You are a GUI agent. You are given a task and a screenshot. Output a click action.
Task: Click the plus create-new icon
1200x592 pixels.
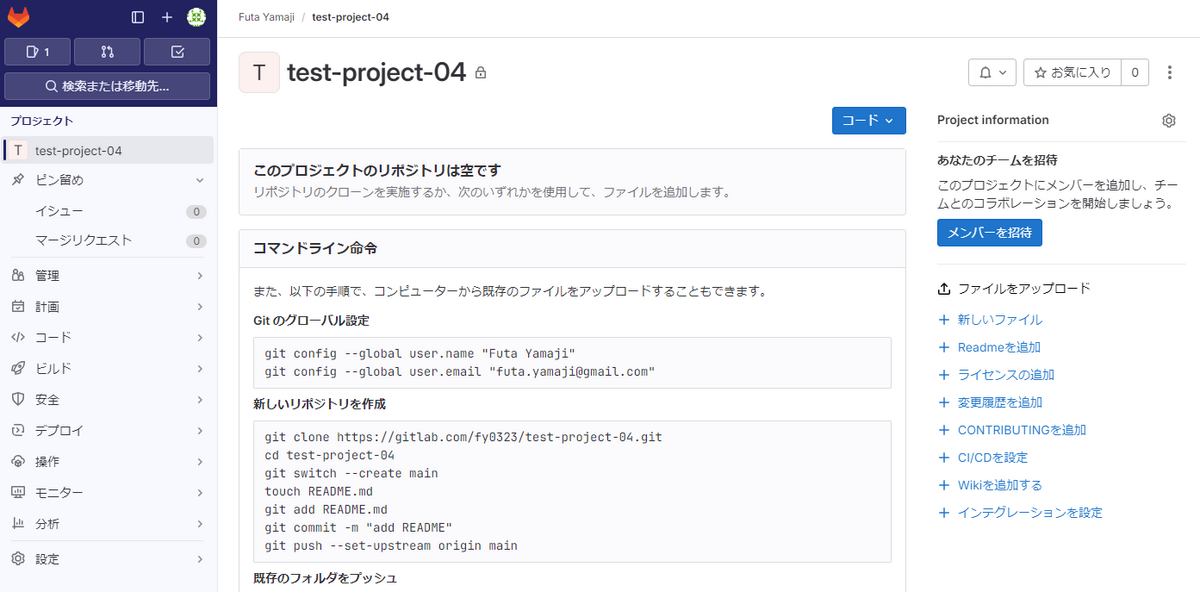pos(167,17)
